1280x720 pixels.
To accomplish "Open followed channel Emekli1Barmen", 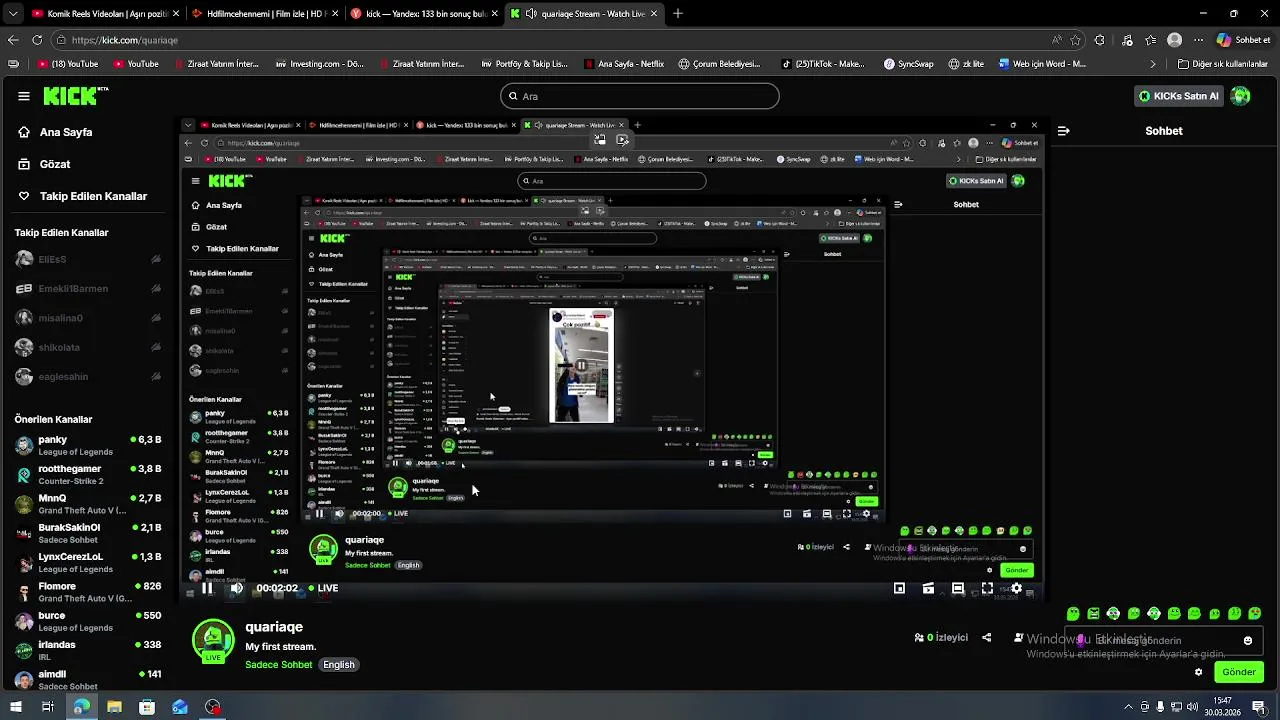I will 88,289.
